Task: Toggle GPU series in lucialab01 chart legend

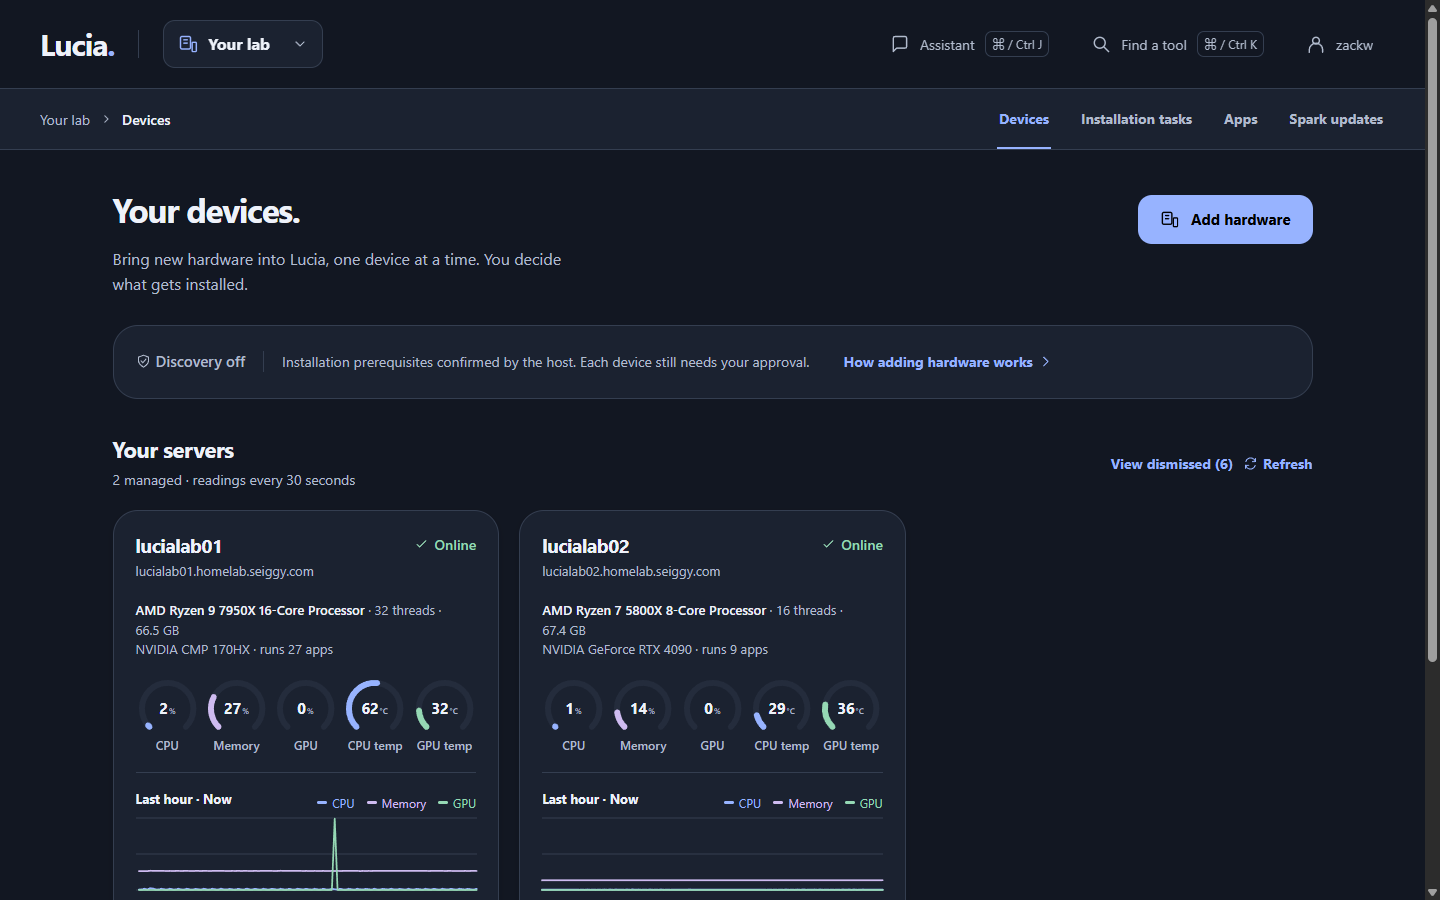Action: tap(457, 803)
